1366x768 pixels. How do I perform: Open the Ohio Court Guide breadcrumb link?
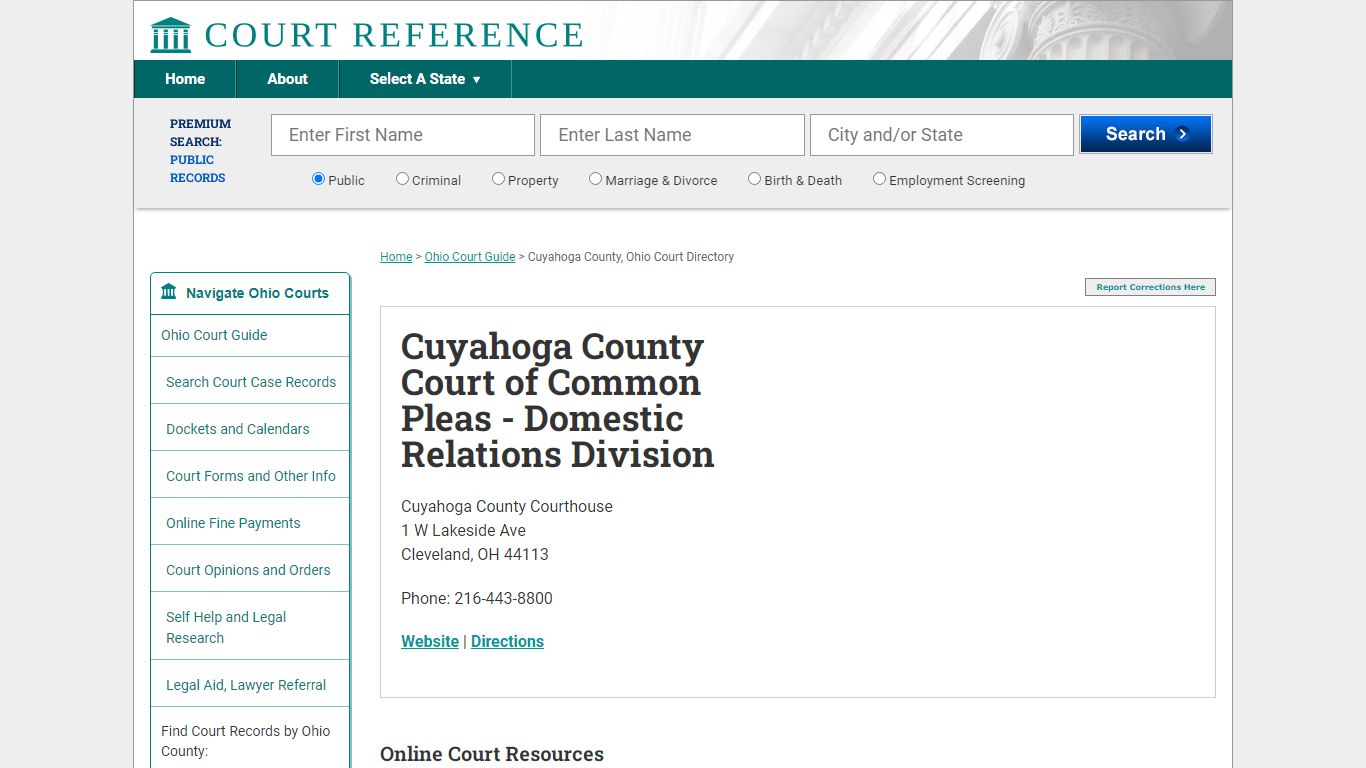tap(470, 257)
